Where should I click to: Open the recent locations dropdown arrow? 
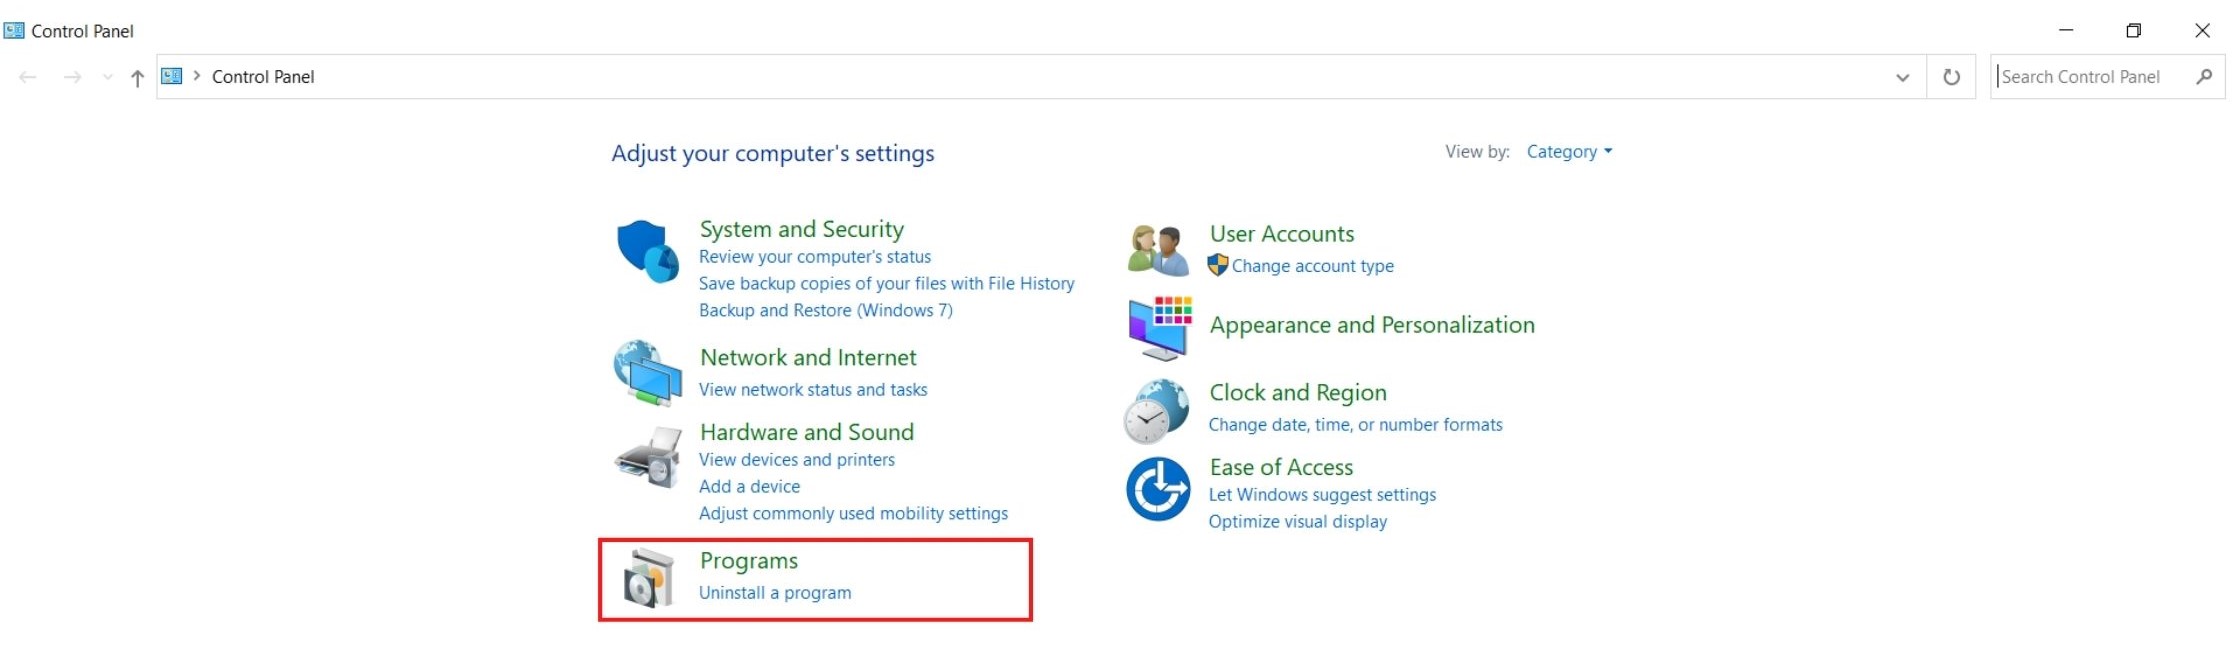click(107, 77)
